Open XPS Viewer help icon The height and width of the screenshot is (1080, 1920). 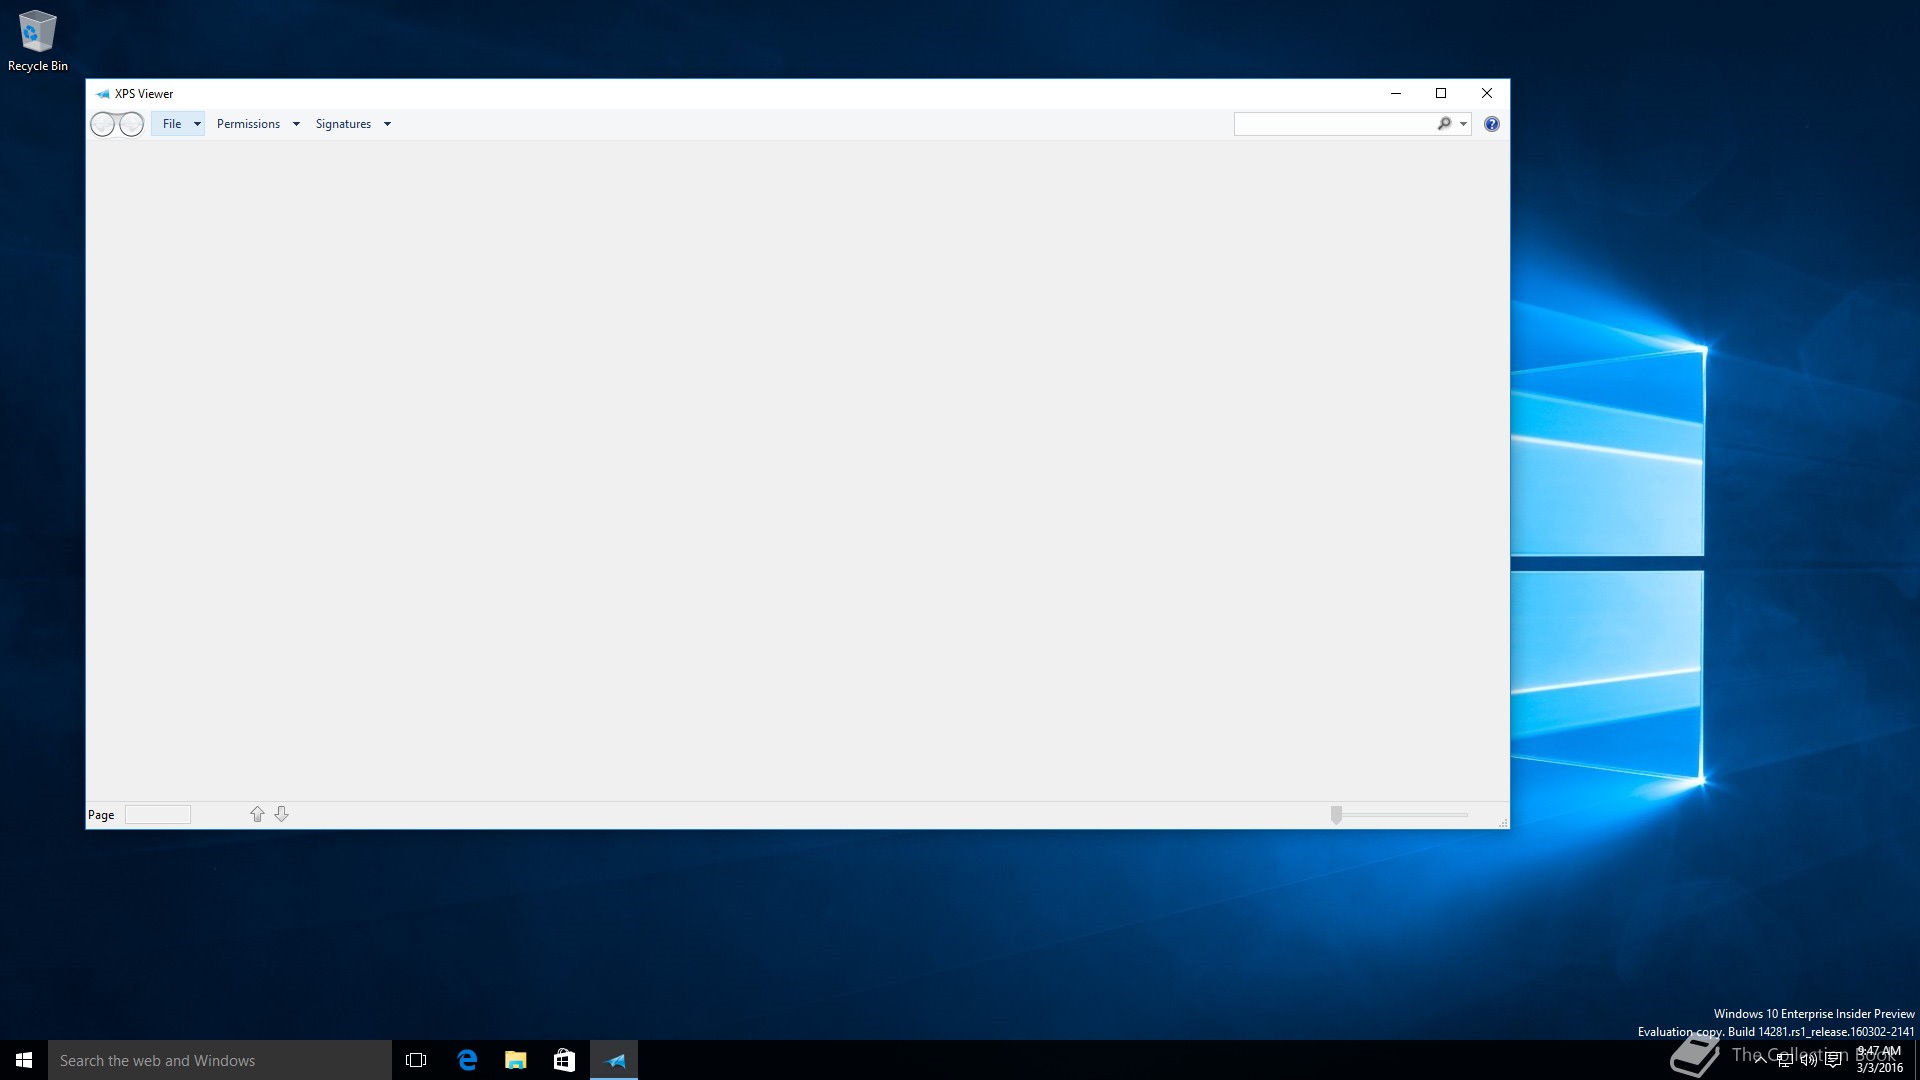coord(1491,124)
